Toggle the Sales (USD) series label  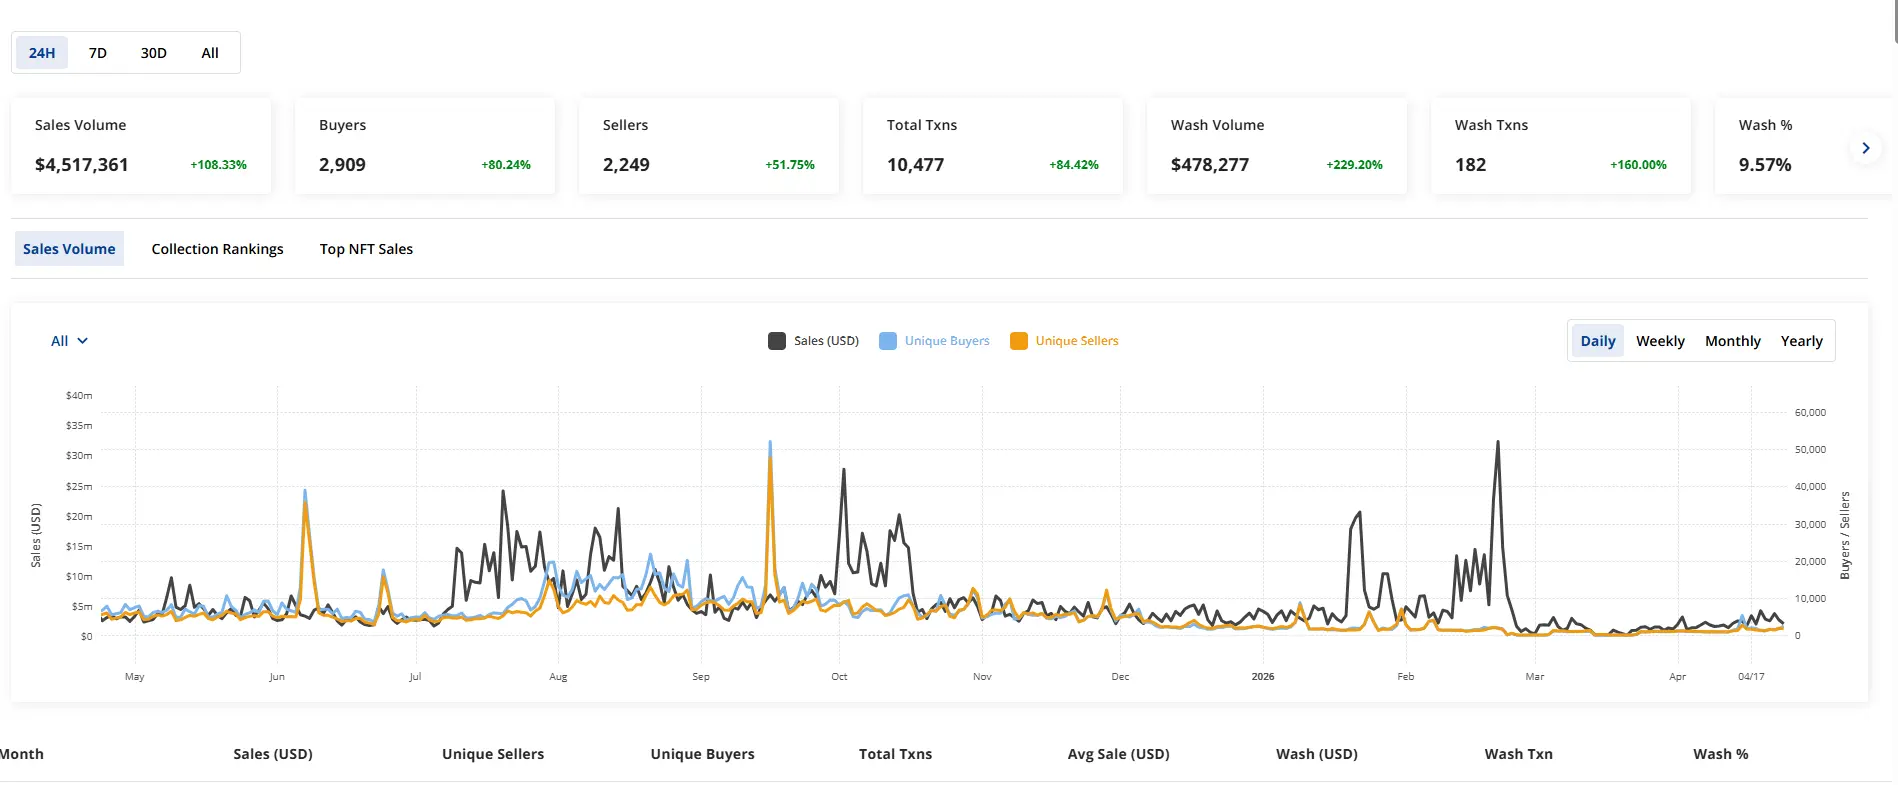[826, 341]
